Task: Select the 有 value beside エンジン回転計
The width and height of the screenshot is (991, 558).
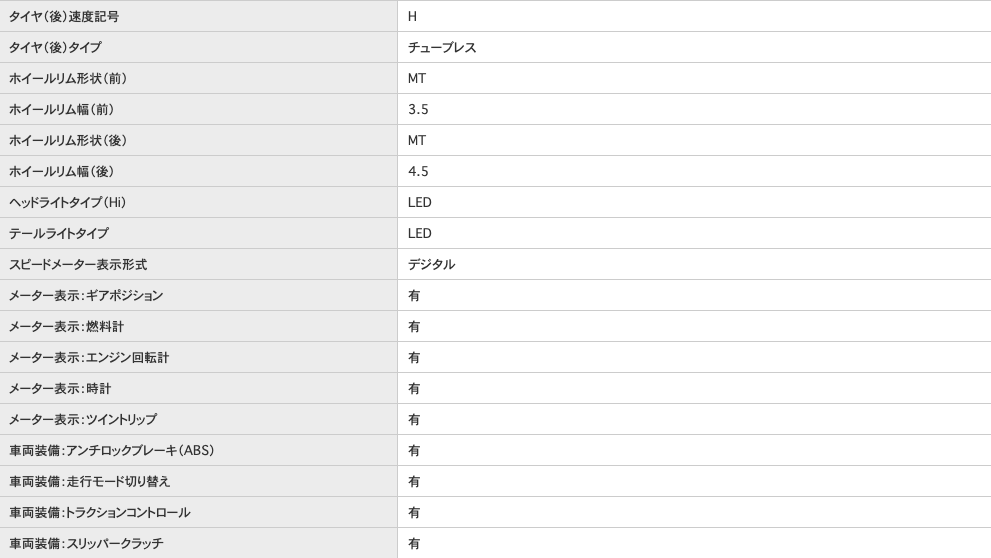Action: pos(414,358)
